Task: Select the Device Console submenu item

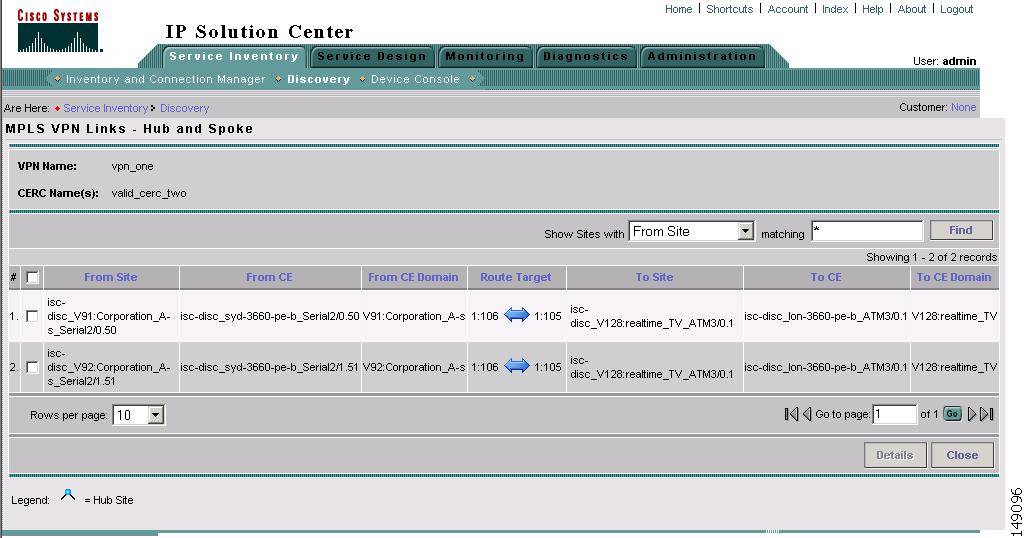Action: pyautogui.click(x=415, y=79)
